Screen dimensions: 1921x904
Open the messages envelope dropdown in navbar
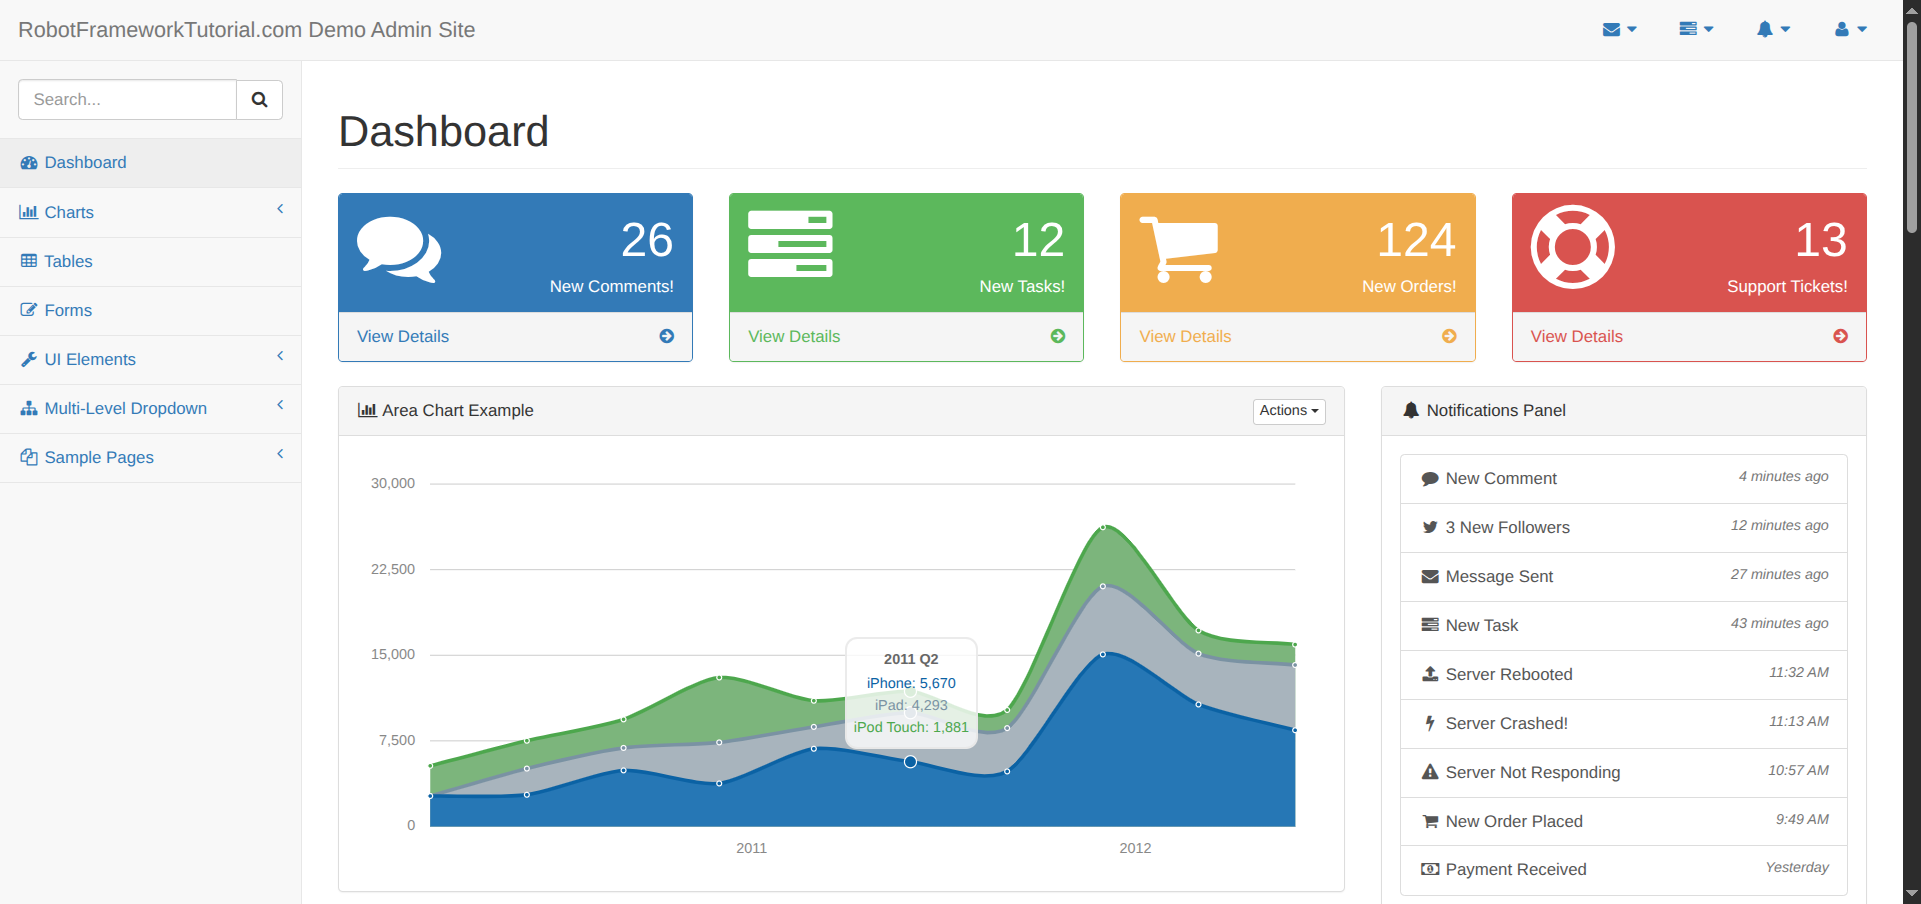[x=1618, y=30]
